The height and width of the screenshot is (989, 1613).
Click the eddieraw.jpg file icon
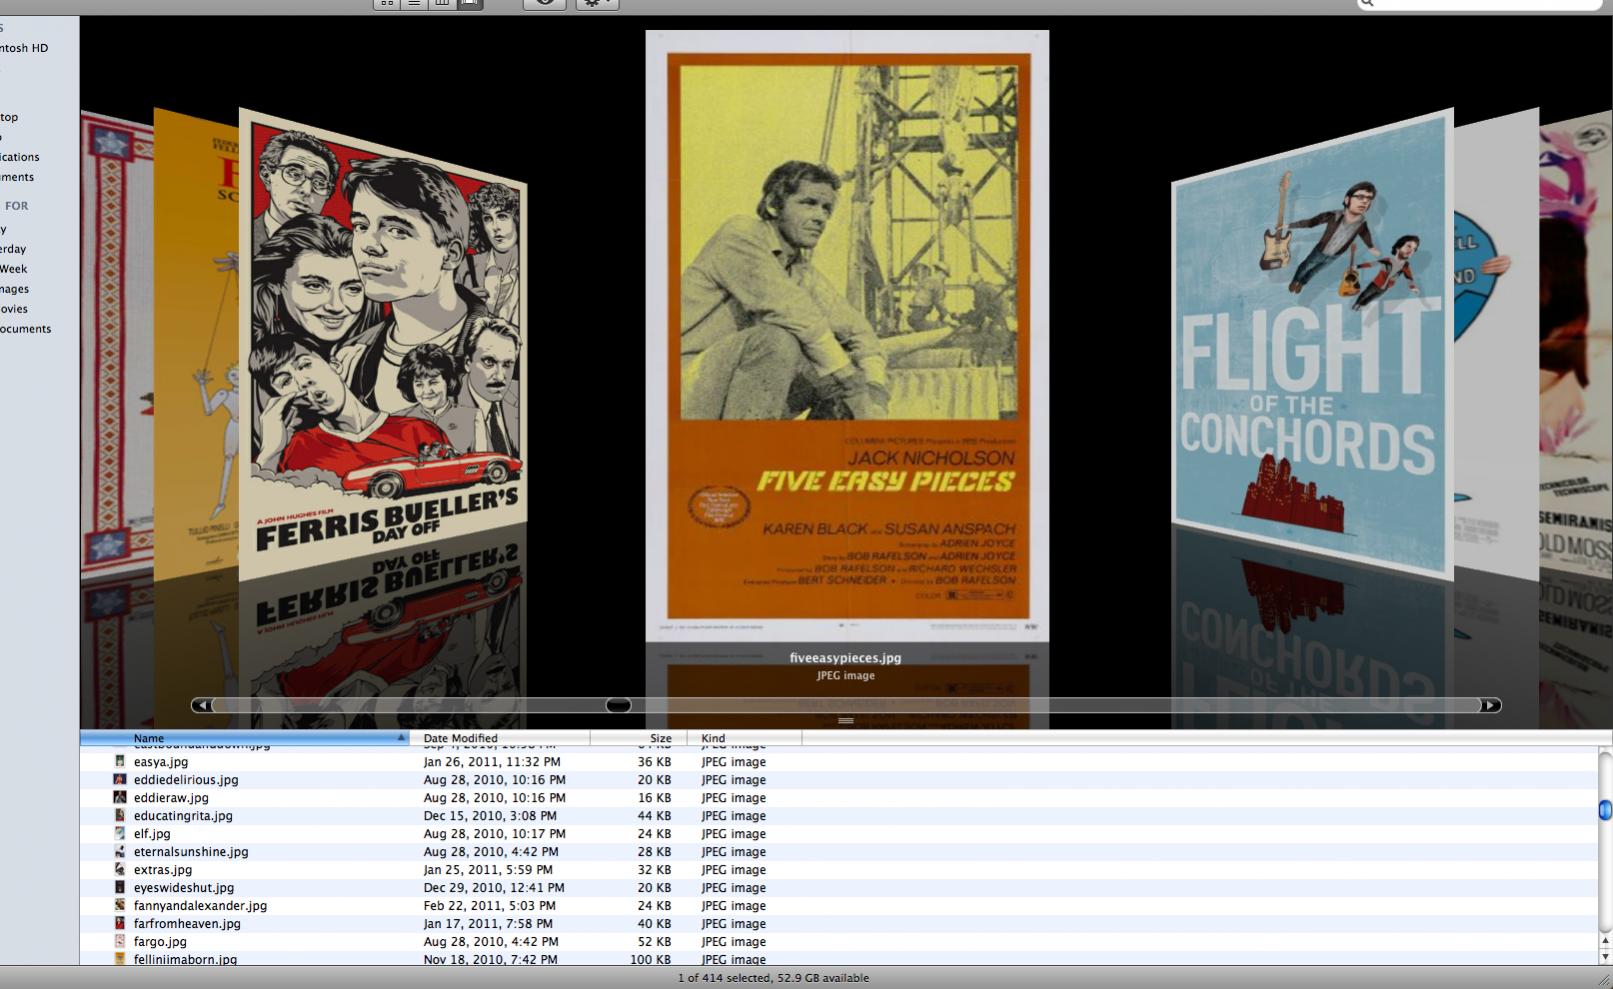coord(120,797)
